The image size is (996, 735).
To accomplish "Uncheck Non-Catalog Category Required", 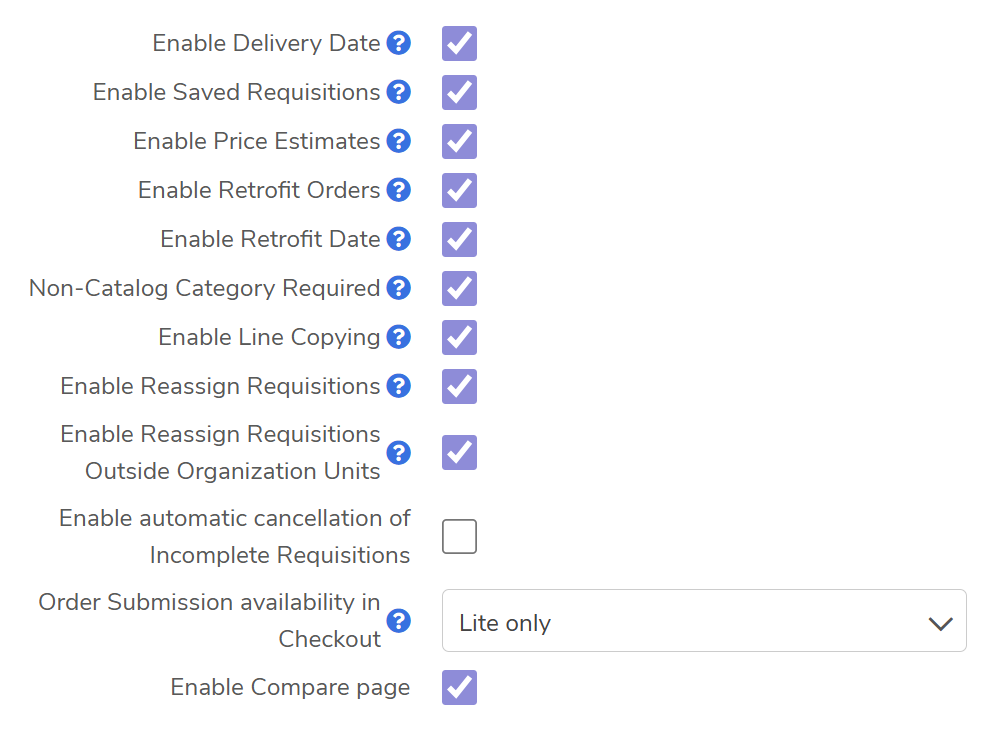I will tap(459, 288).
